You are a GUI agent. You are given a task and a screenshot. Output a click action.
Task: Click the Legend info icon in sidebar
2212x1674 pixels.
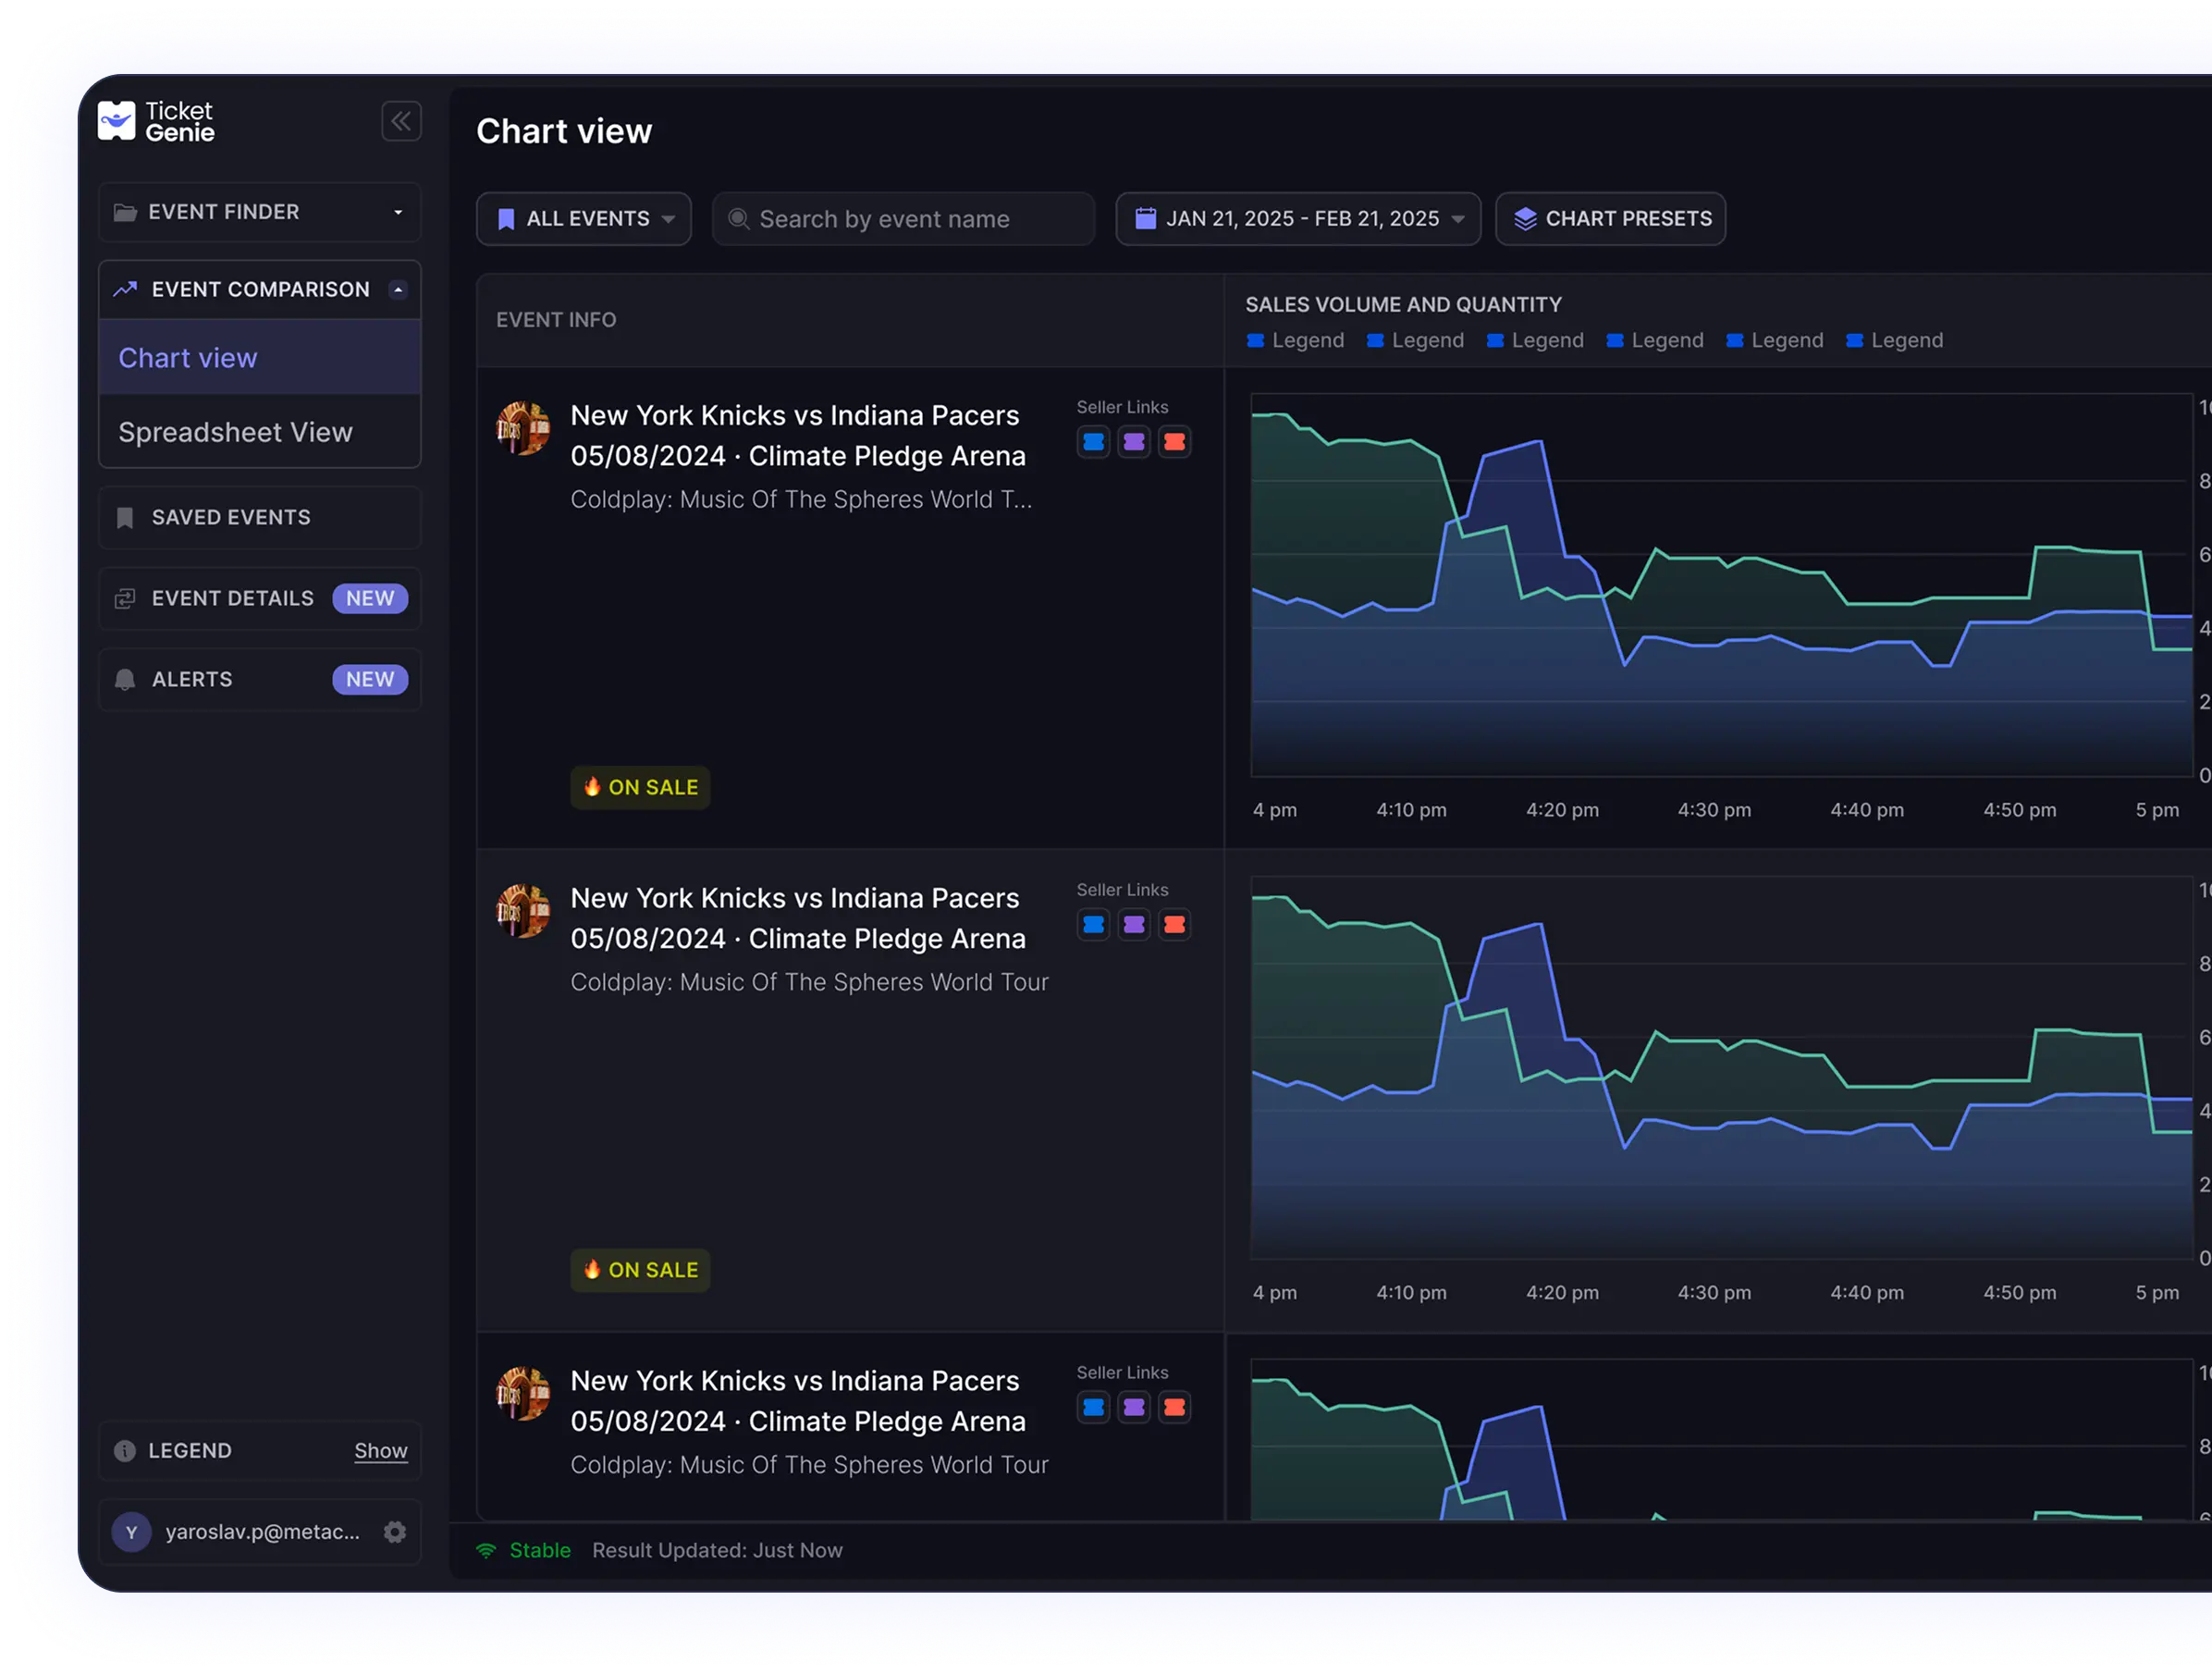coord(125,1450)
